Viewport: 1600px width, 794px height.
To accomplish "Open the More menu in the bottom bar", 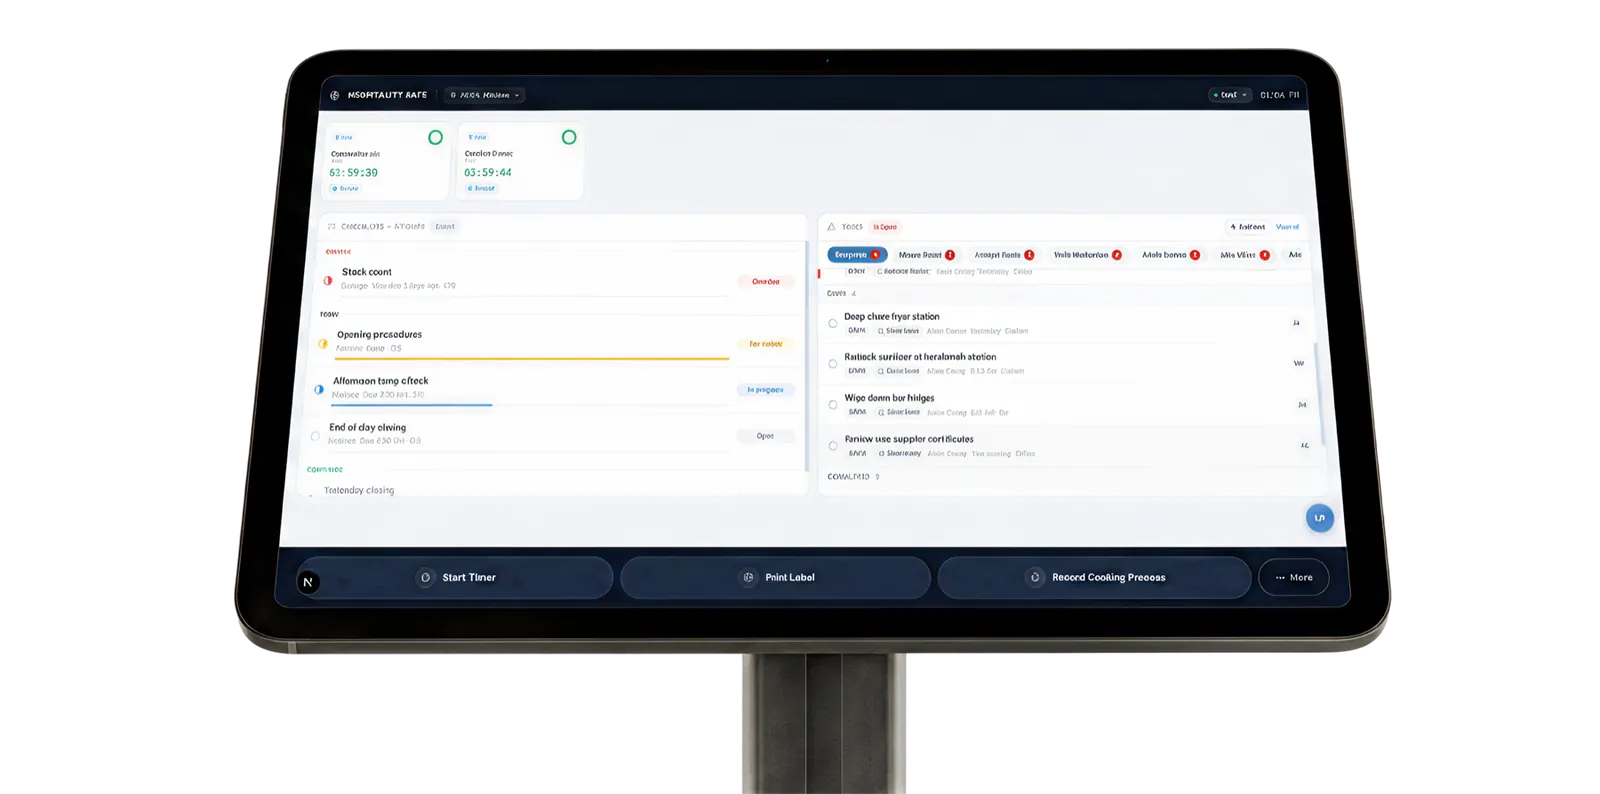I will pyautogui.click(x=1294, y=578).
